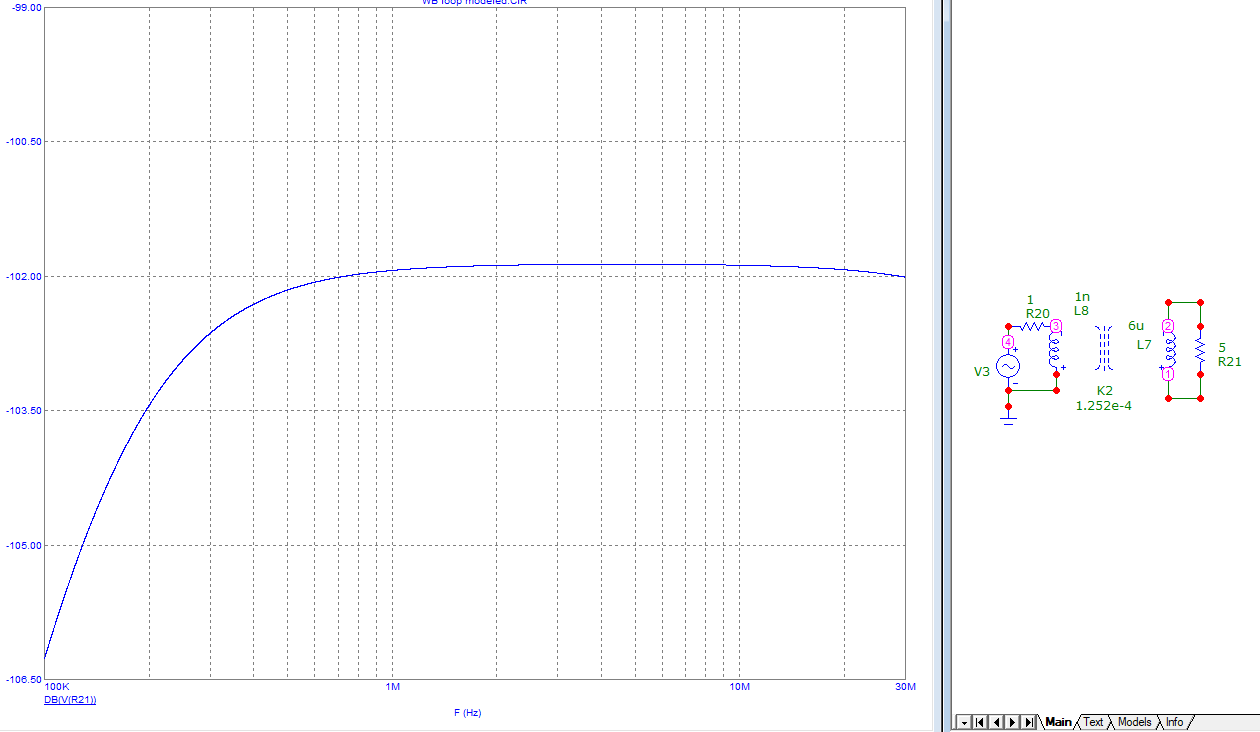Click the 10M frequency axis label

pos(739,687)
